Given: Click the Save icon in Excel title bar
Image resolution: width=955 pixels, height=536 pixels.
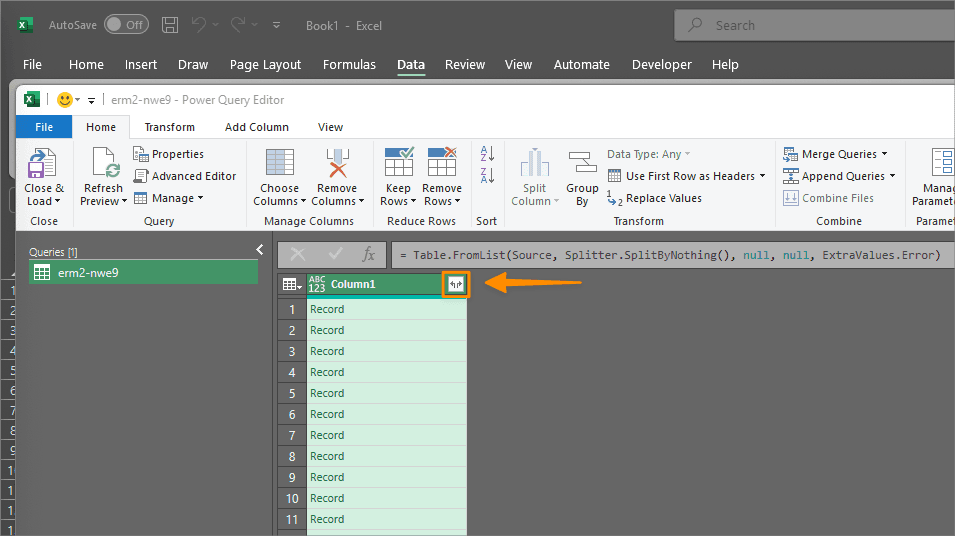Looking at the screenshot, I should pyautogui.click(x=170, y=25).
